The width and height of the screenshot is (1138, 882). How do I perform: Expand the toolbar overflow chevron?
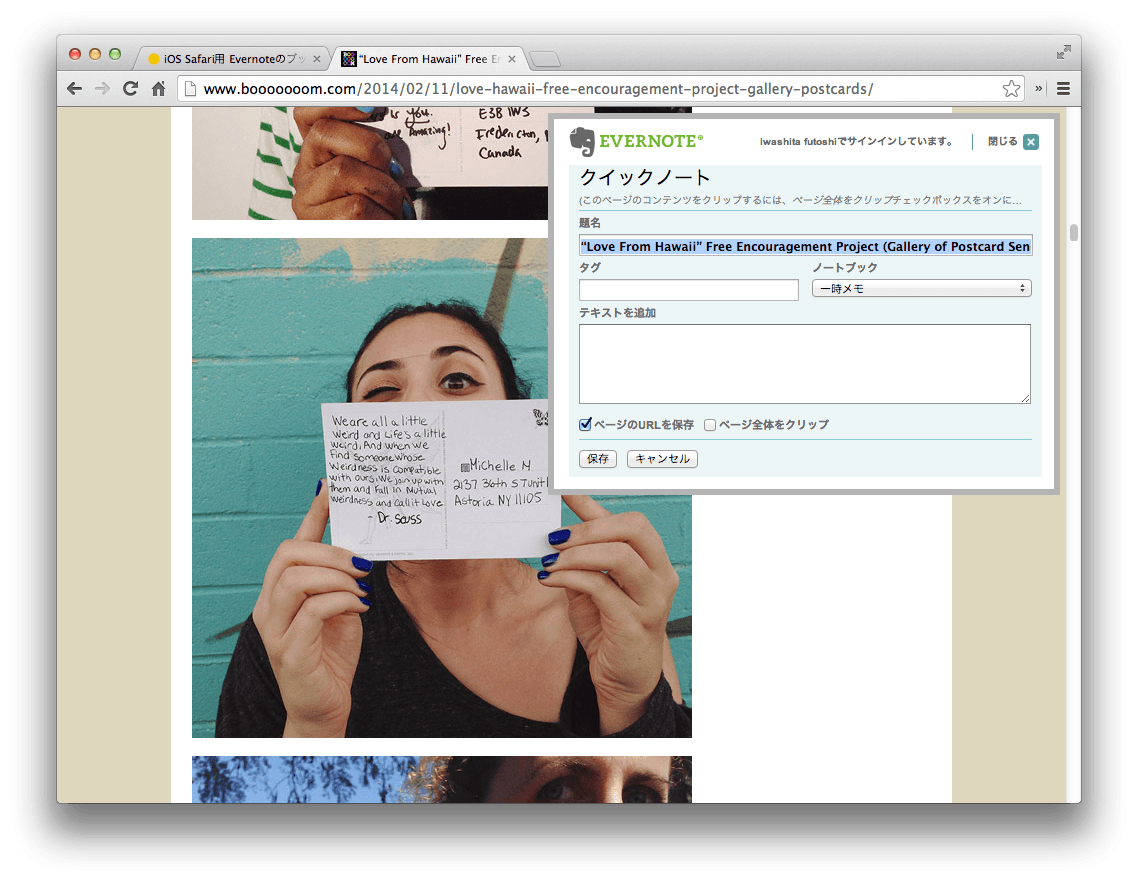click(x=1037, y=88)
